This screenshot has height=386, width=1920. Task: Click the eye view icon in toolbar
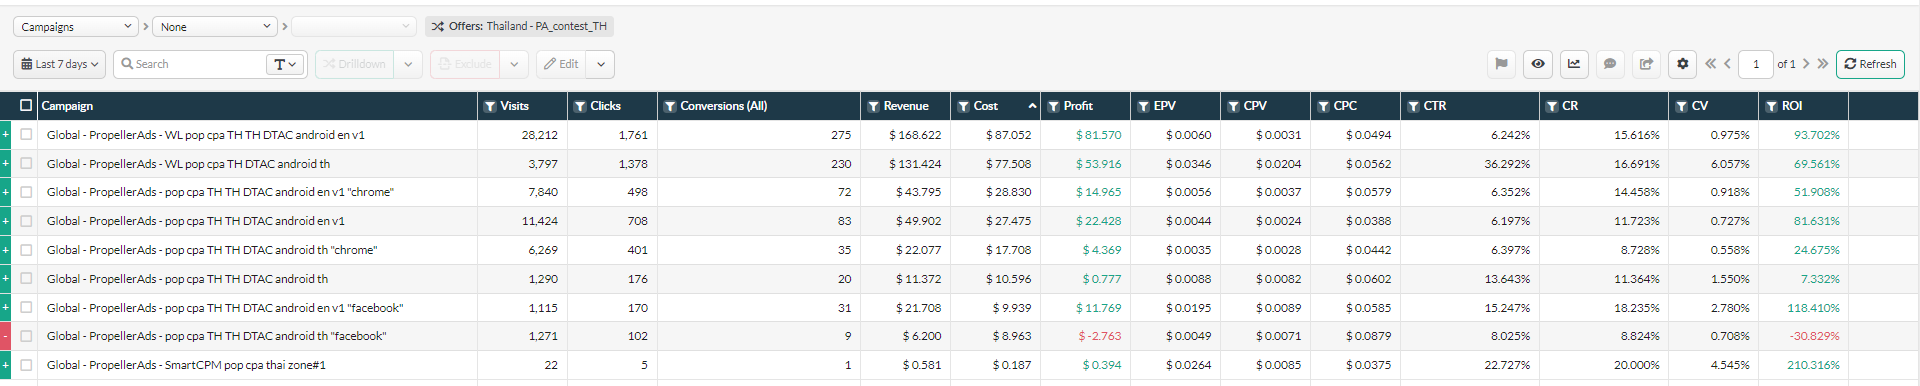point(1538,64)
